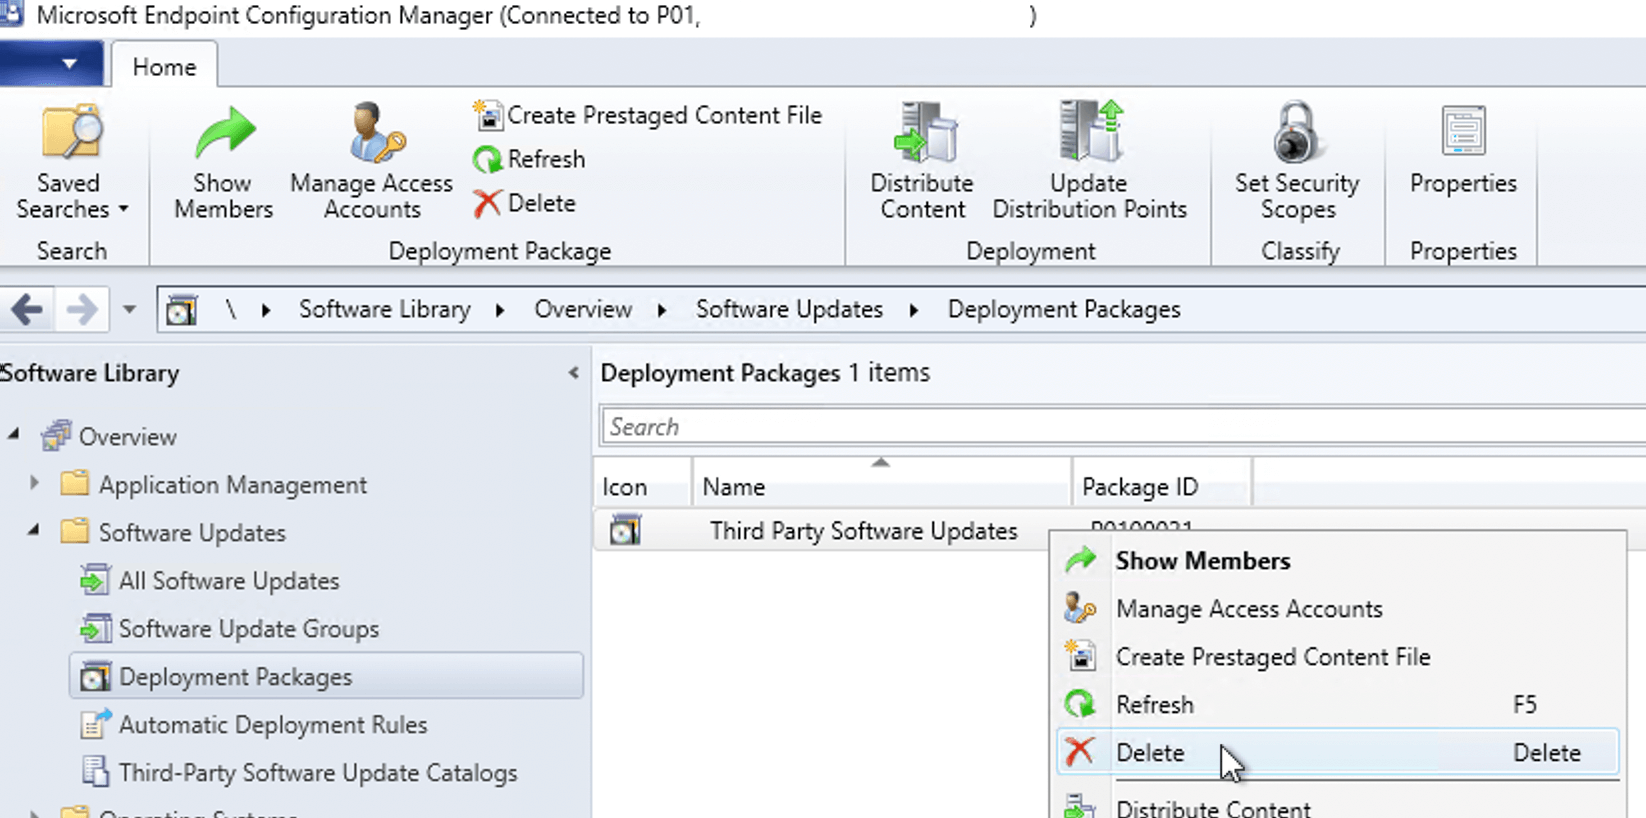Click the Software Update Groups tree icon
The height and width of the screenshot is (818, 1646).
point(95,628)
